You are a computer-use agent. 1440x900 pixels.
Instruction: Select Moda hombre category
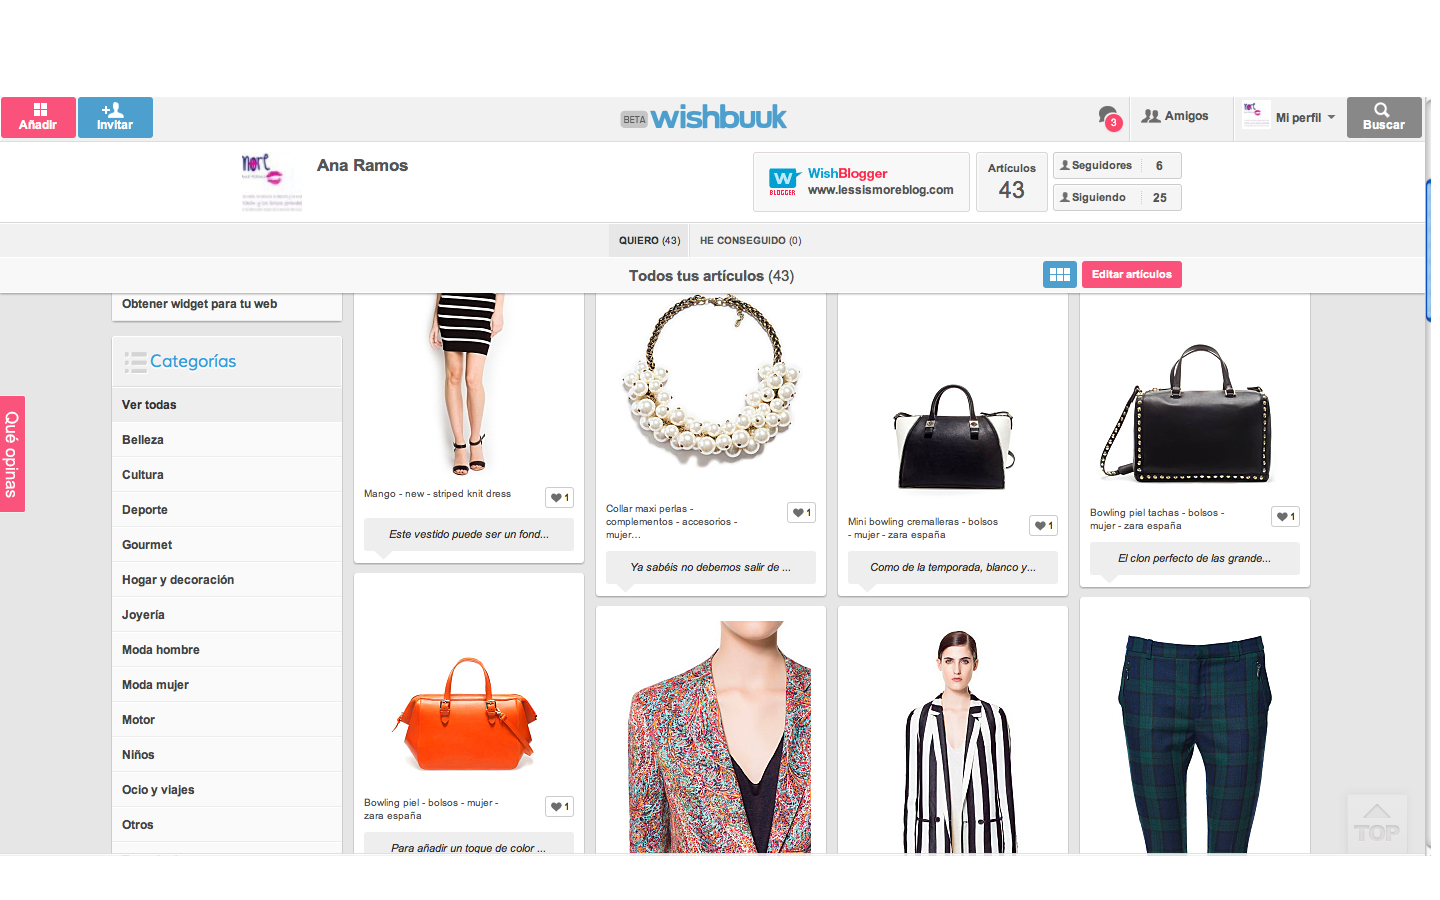227,650
